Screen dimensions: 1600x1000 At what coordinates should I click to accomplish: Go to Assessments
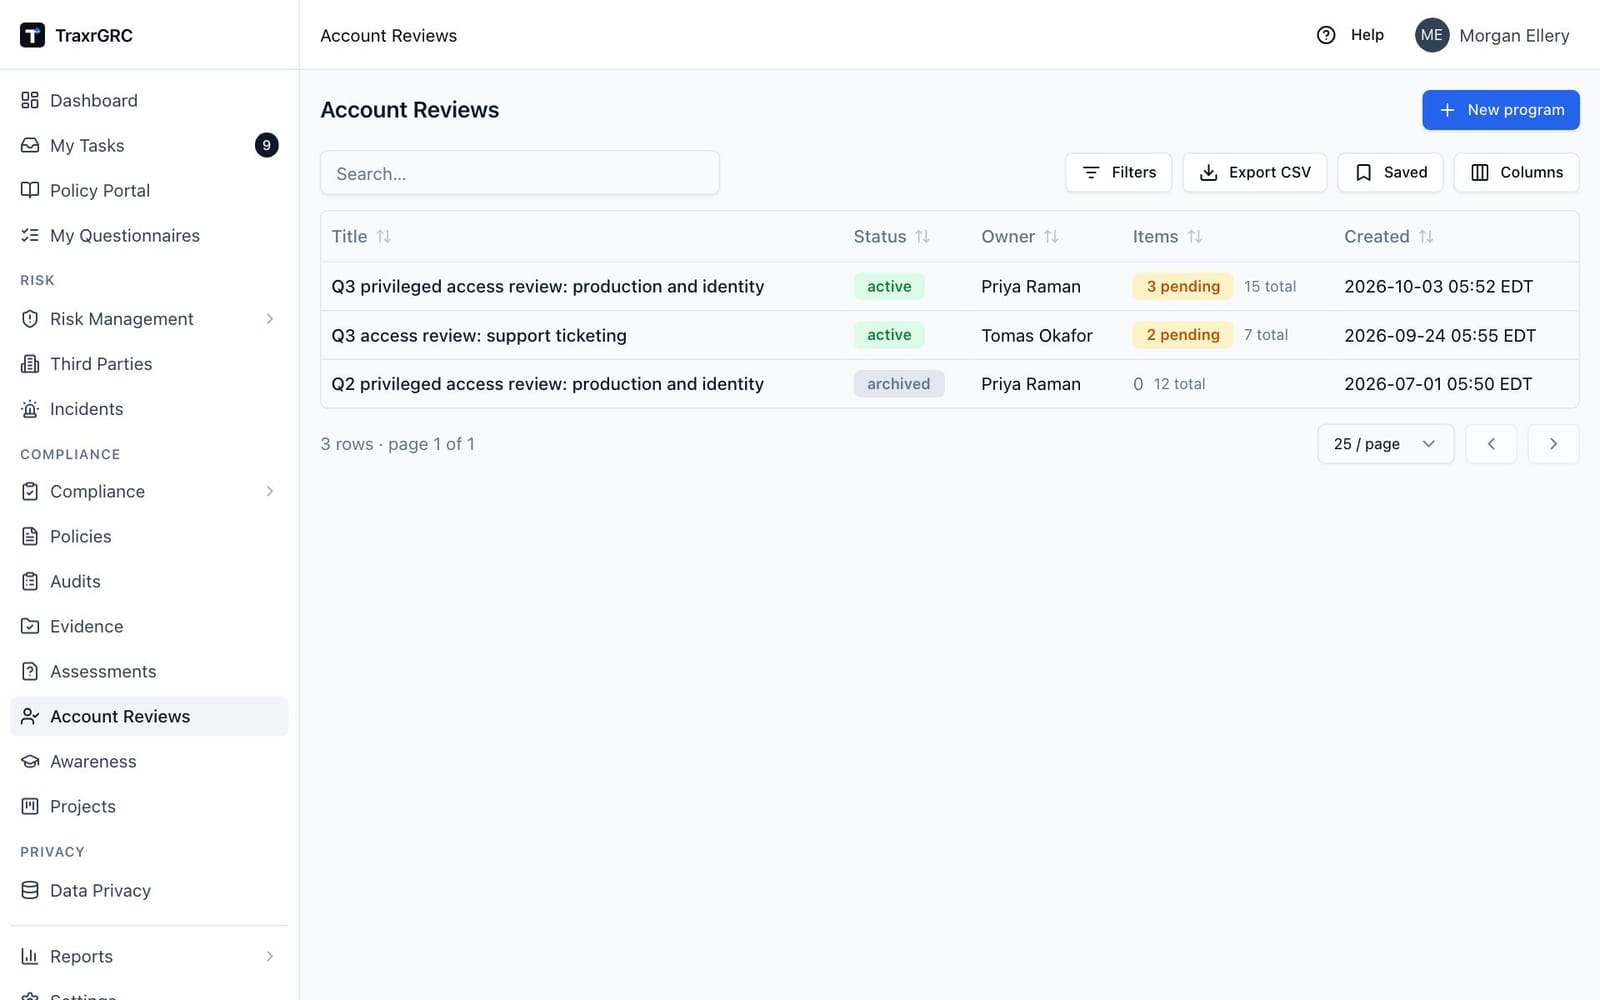pyautogui.click(x=149, y=671)
